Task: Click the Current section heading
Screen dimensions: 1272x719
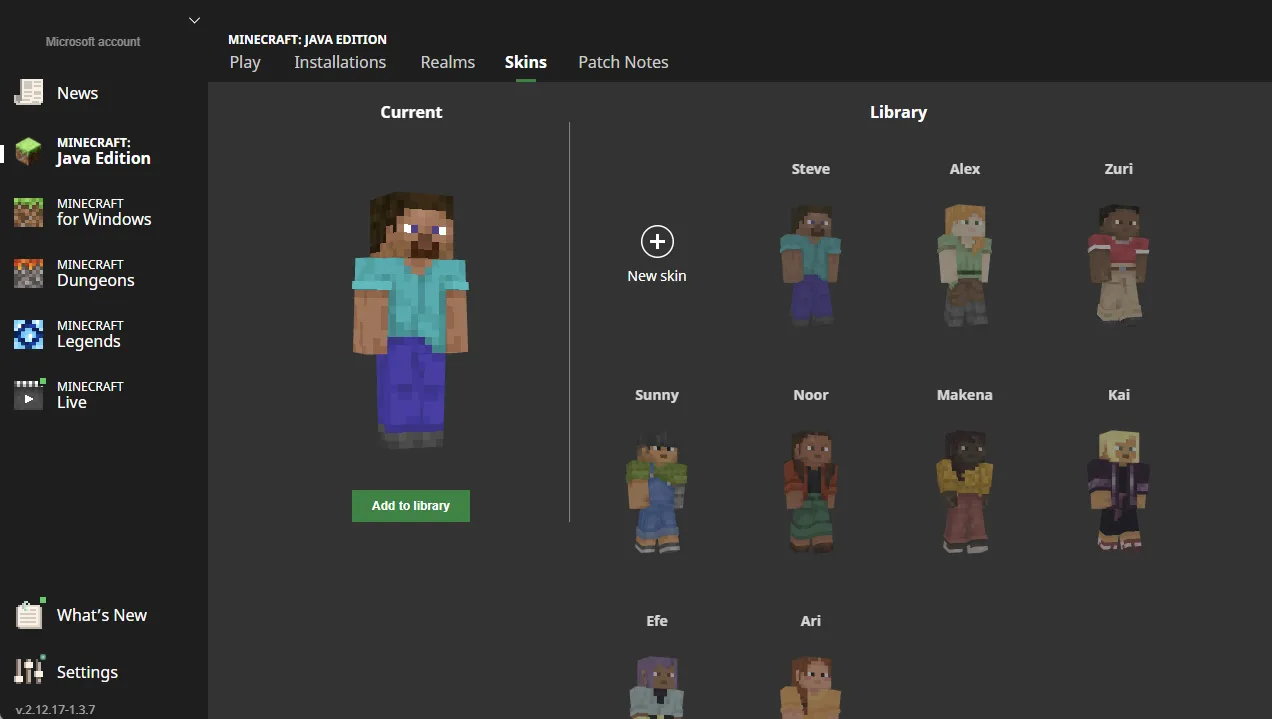Action: click(411, 112)
